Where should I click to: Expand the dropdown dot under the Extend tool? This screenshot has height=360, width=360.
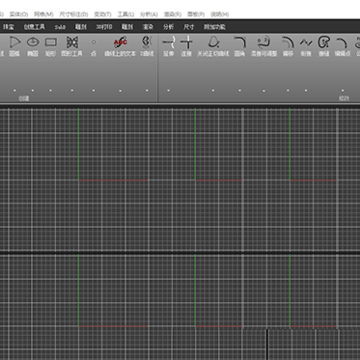click(x=168, y=90)
